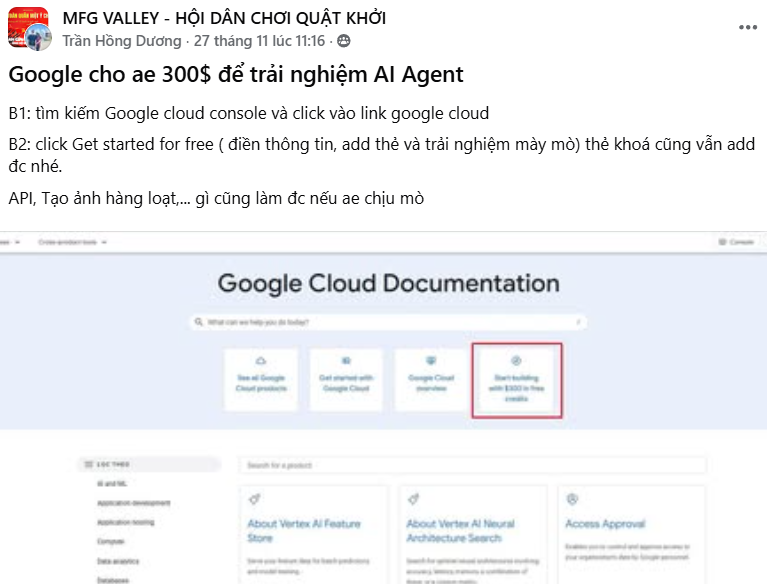Click the icon above About Vertex AI Feature Store
Screen dimensions: 767x584
255,499
